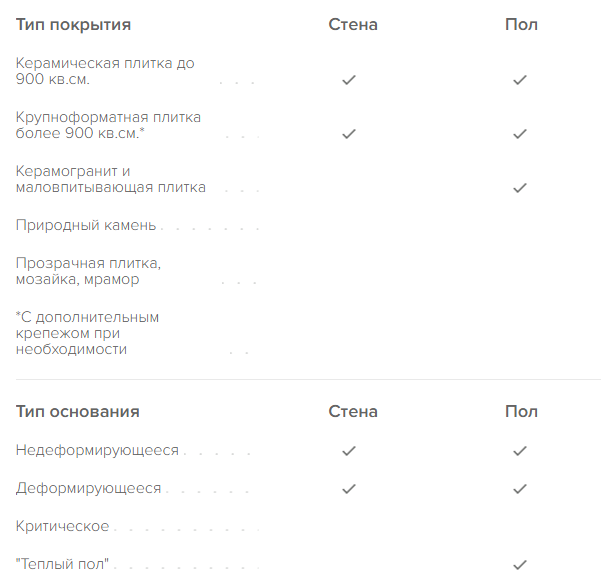Select the Природный камень row label
The image size is (603, 587).
pyautogui.click(x=86, y=225)
